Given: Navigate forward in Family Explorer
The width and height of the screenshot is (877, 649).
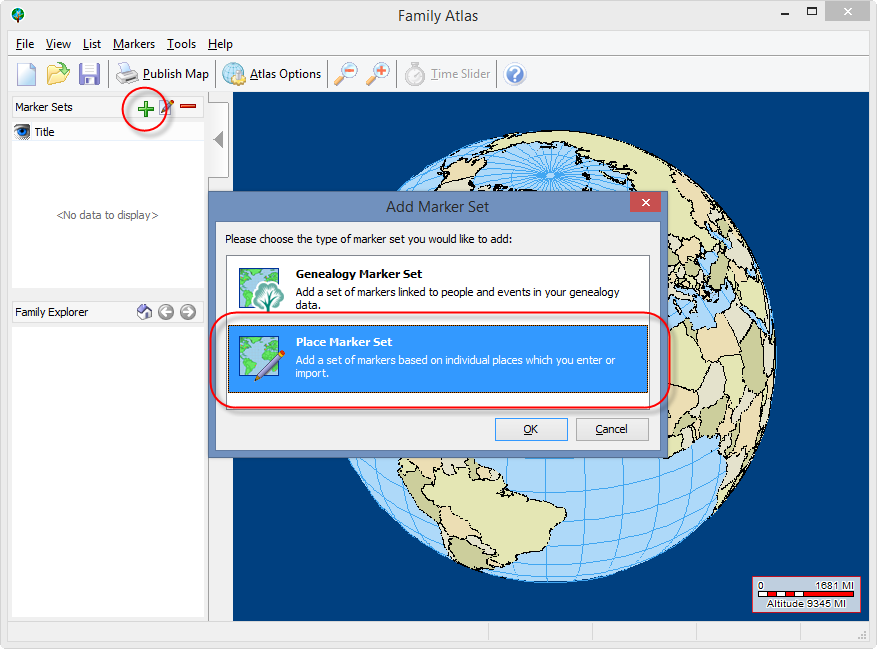Looking at the screenshot, I should 188,312.
